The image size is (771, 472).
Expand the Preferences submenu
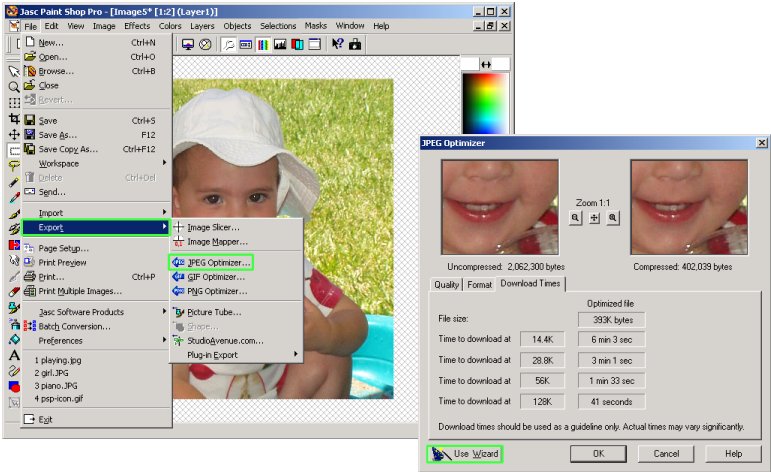[x=96, y=341]
